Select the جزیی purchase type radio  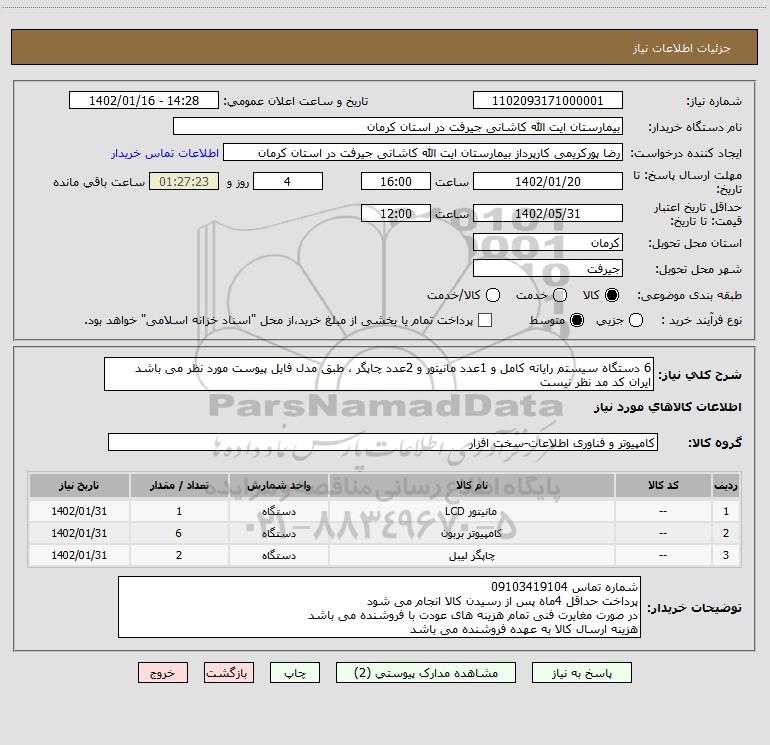coord(636,320)
